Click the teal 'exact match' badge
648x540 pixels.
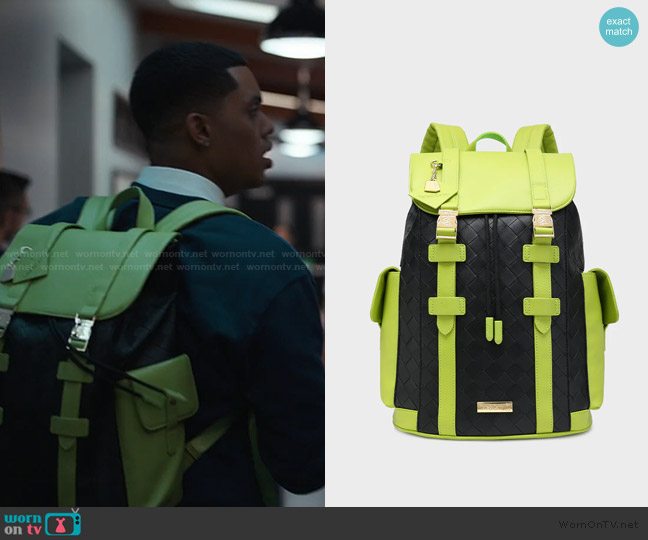pyautogui.click(x=619, y=26)
